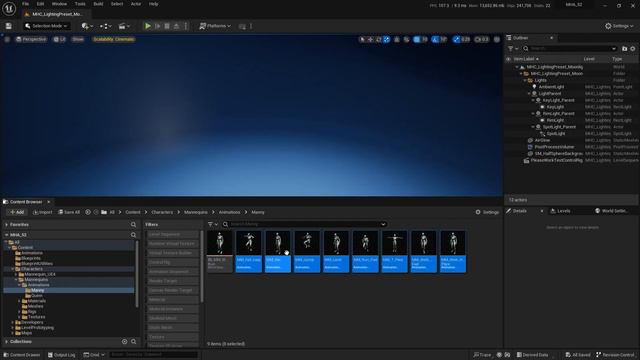Toggle the world/local coordinate space icon

pos(397,40)
